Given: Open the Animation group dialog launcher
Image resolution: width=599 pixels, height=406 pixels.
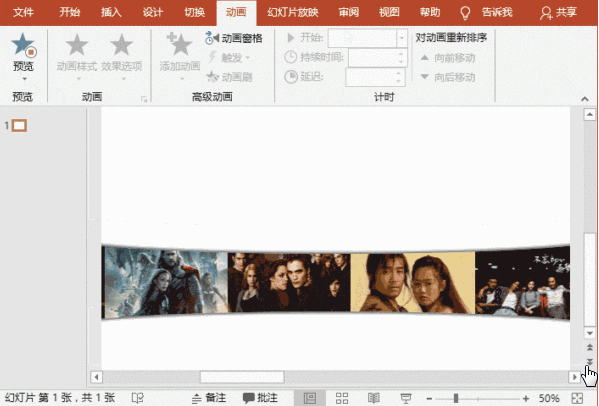Looking at the screenshot, I should 144,99.
